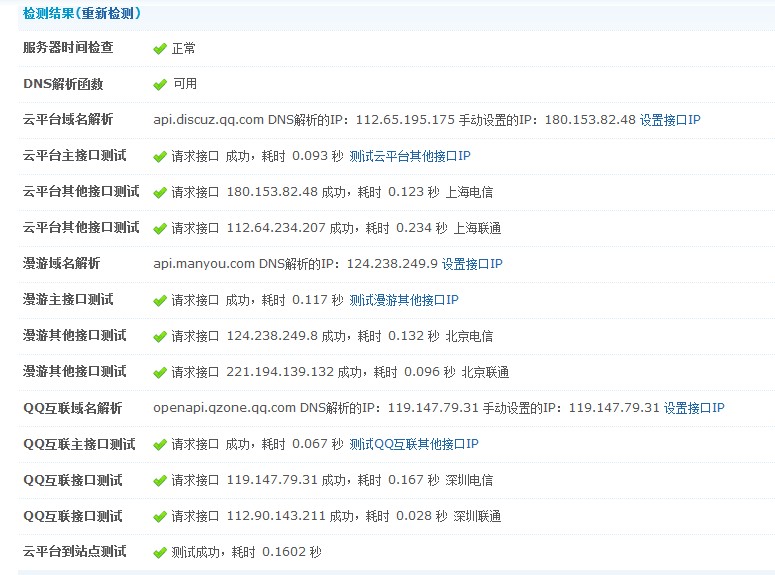Screen dimensions: 775x575
Task: Select the QQ互联主接口测试 label
Action: 79,444
